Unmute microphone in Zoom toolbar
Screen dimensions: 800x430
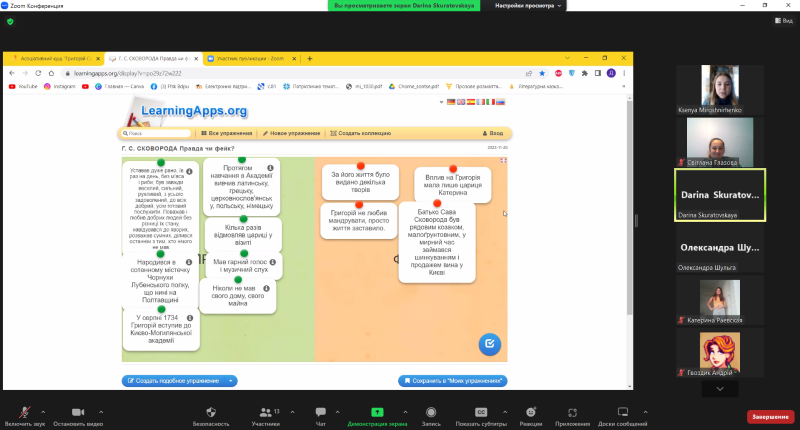(x=24, y=415)
